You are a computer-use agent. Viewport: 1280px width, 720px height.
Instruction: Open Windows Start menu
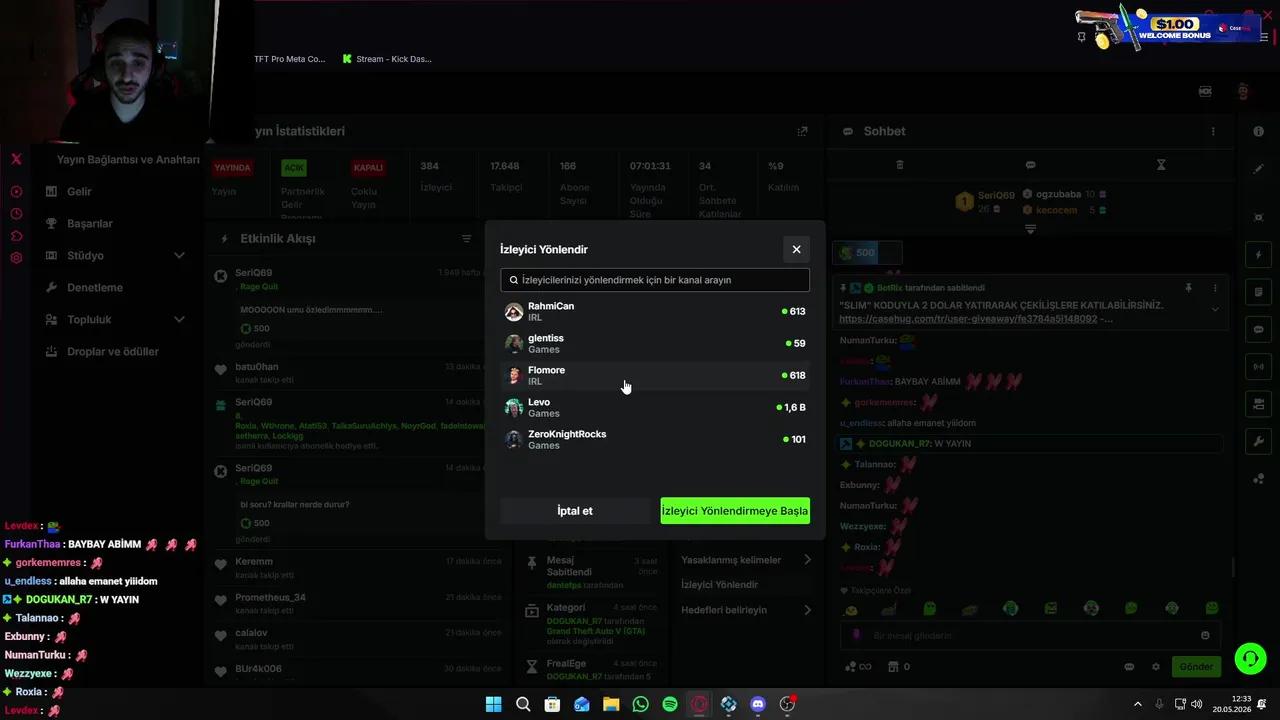coord(493,704)
